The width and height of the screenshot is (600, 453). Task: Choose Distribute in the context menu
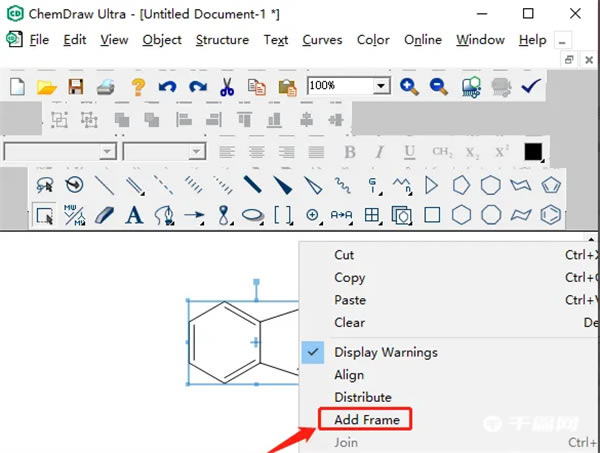point(363,397)
